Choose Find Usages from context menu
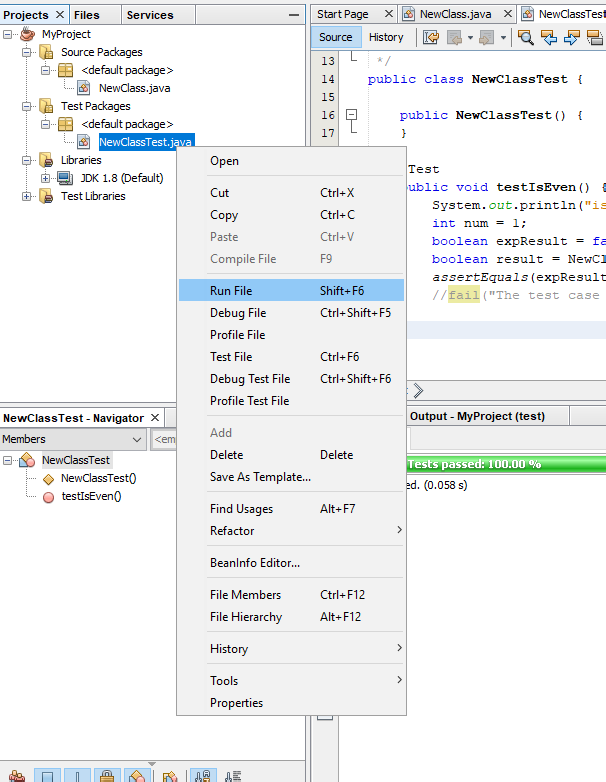Viewport: 606px width, 782px height. tap(291, 509)
